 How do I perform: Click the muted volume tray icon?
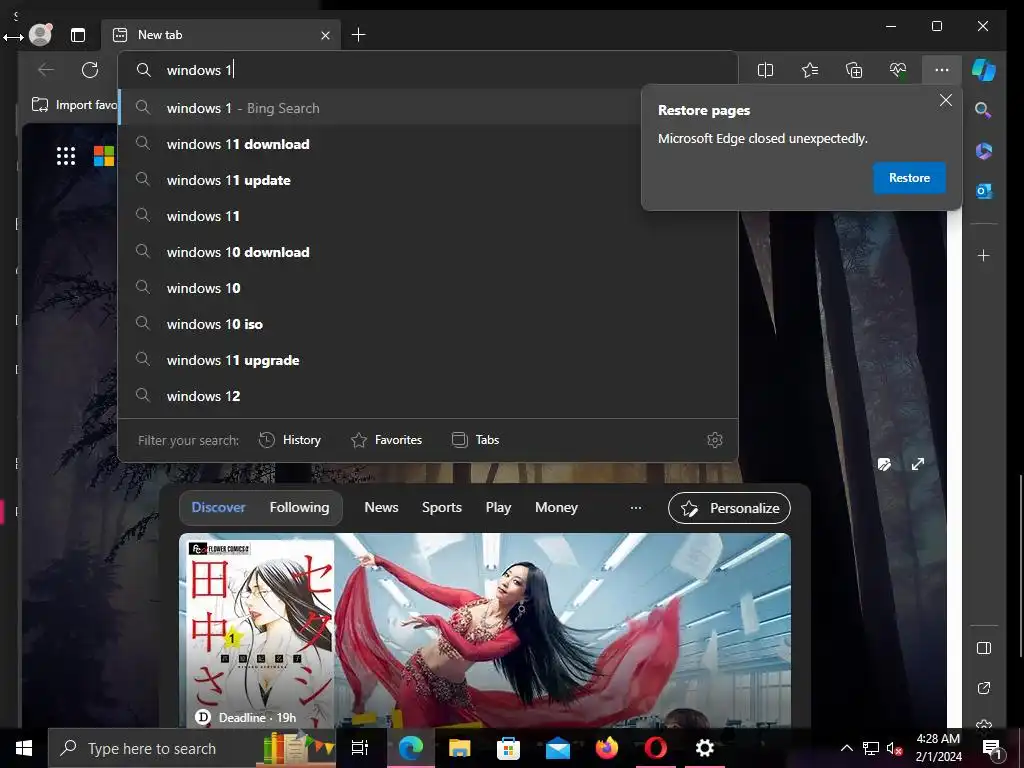coord(894,748)
